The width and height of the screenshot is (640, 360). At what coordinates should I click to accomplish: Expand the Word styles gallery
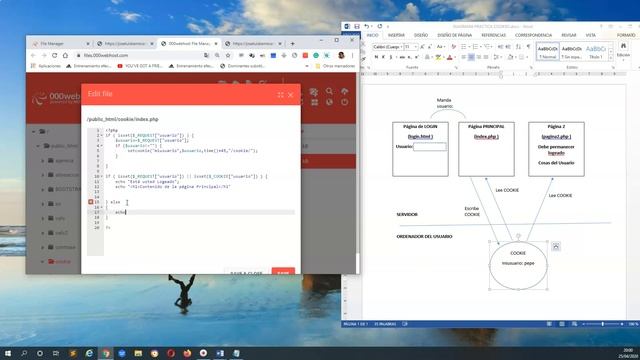click(611, 58)
